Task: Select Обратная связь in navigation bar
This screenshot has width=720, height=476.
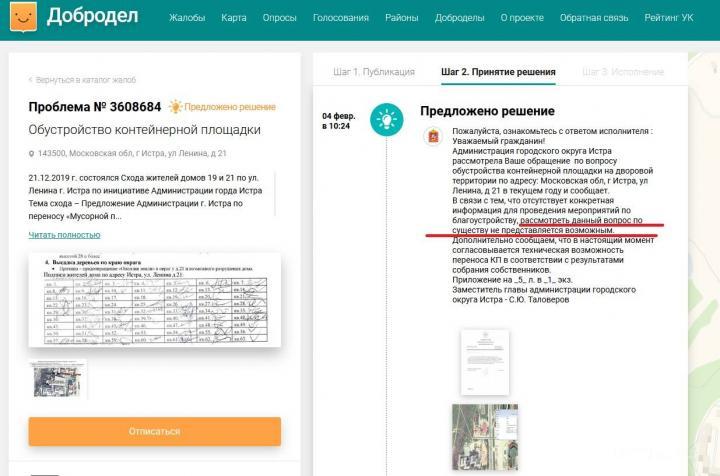Action: 594,18
